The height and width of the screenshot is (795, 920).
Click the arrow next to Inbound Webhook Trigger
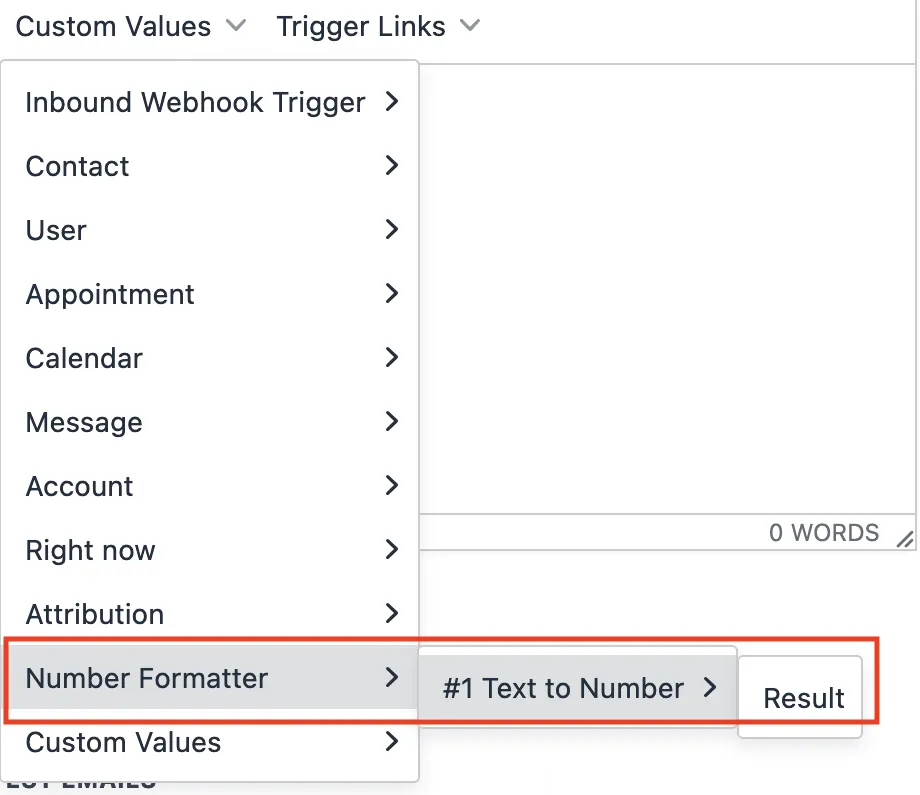392,101
